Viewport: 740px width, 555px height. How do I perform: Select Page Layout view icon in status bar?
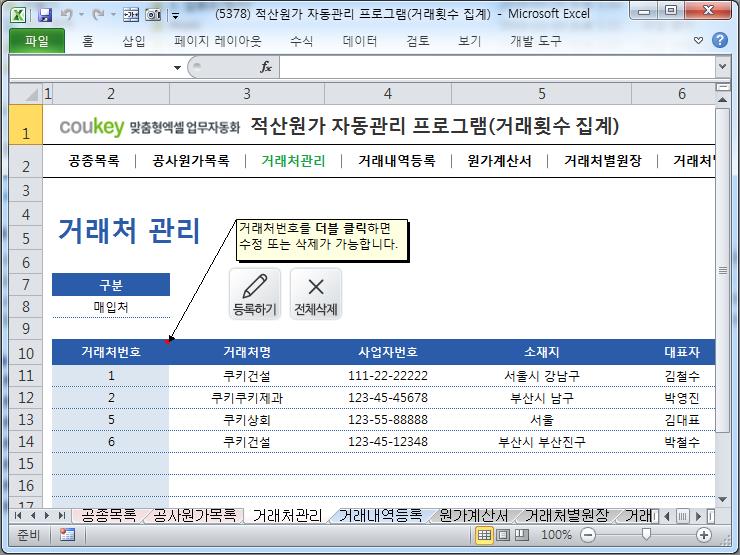pos(503,535)
